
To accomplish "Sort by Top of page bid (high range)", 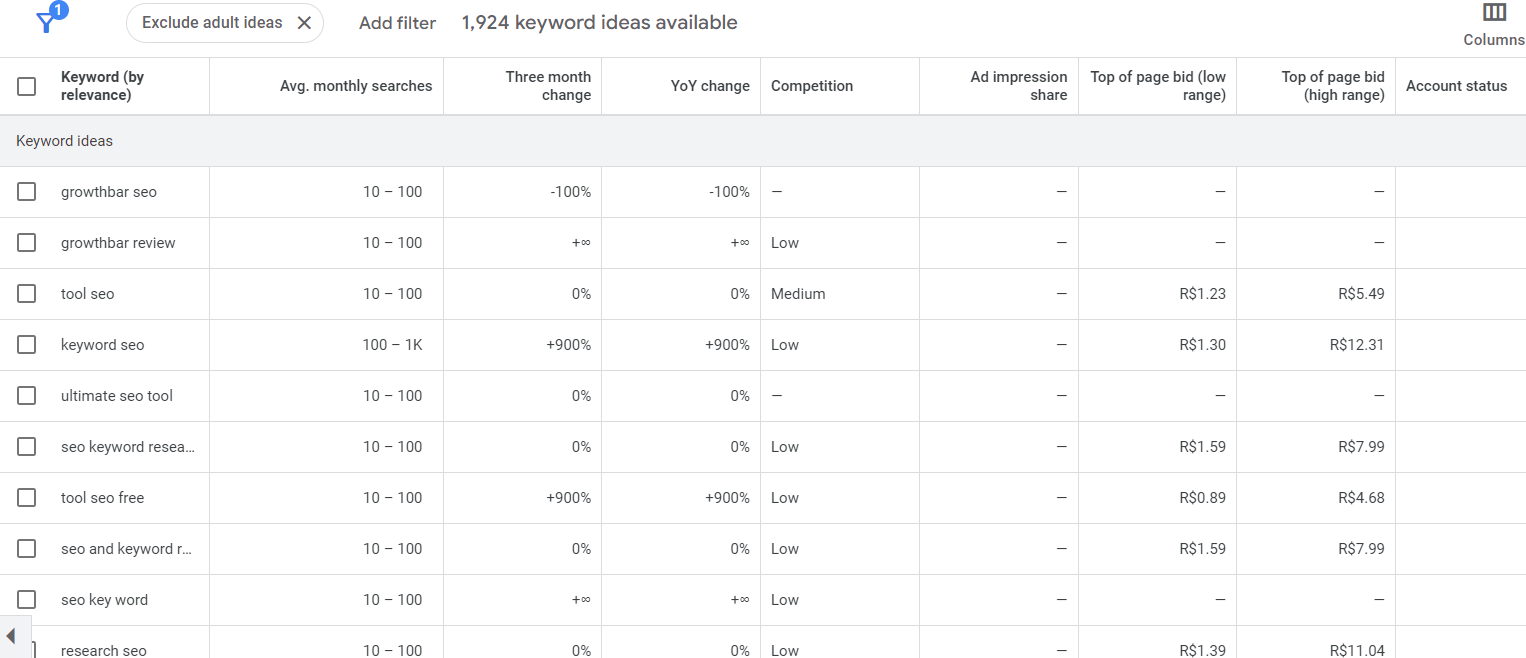I will coord(1333,86).
